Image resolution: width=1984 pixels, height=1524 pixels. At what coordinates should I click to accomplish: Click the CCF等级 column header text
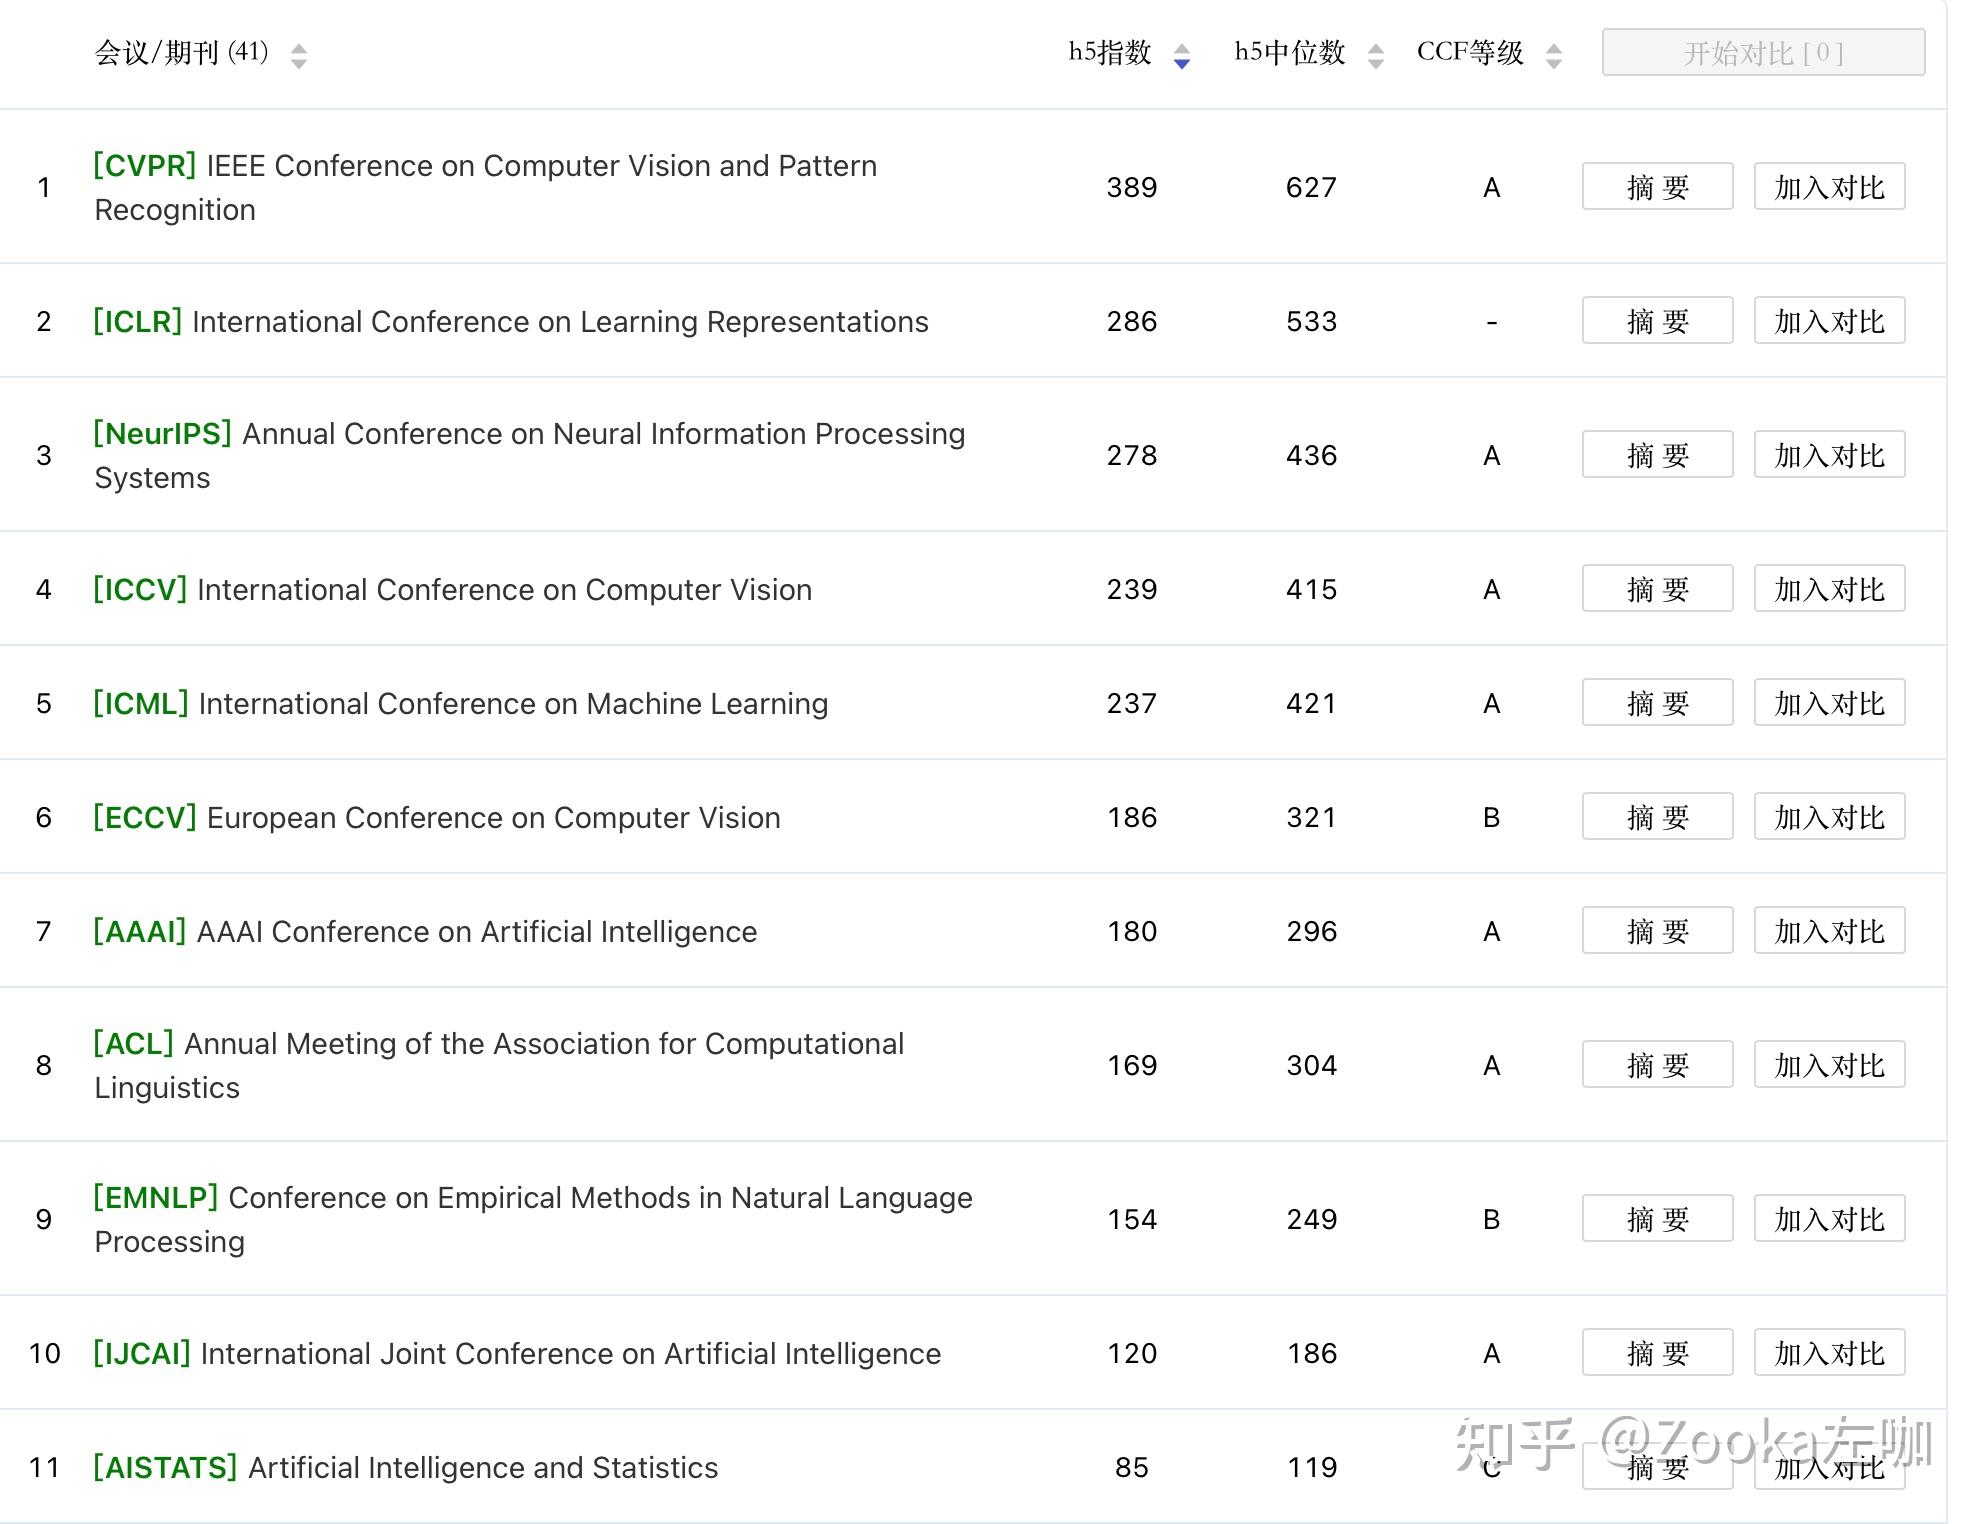click(x=1470, y=52)
